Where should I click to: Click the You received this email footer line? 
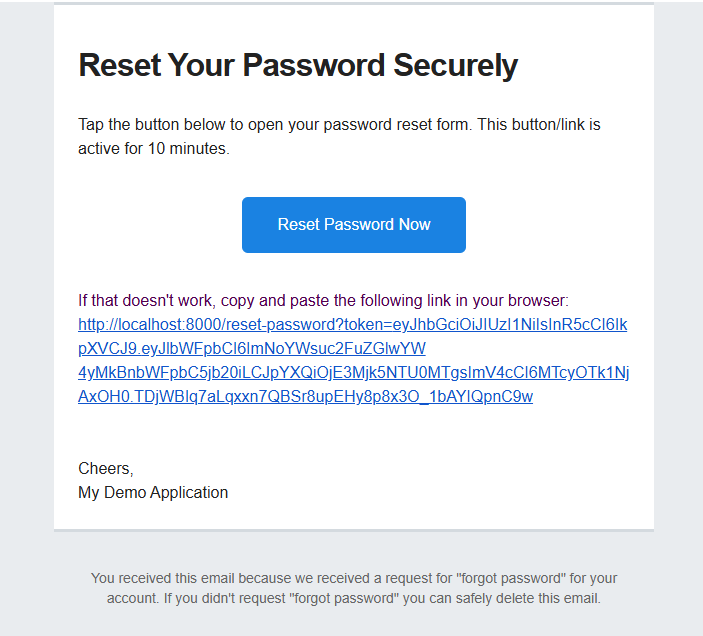(354, 578)
